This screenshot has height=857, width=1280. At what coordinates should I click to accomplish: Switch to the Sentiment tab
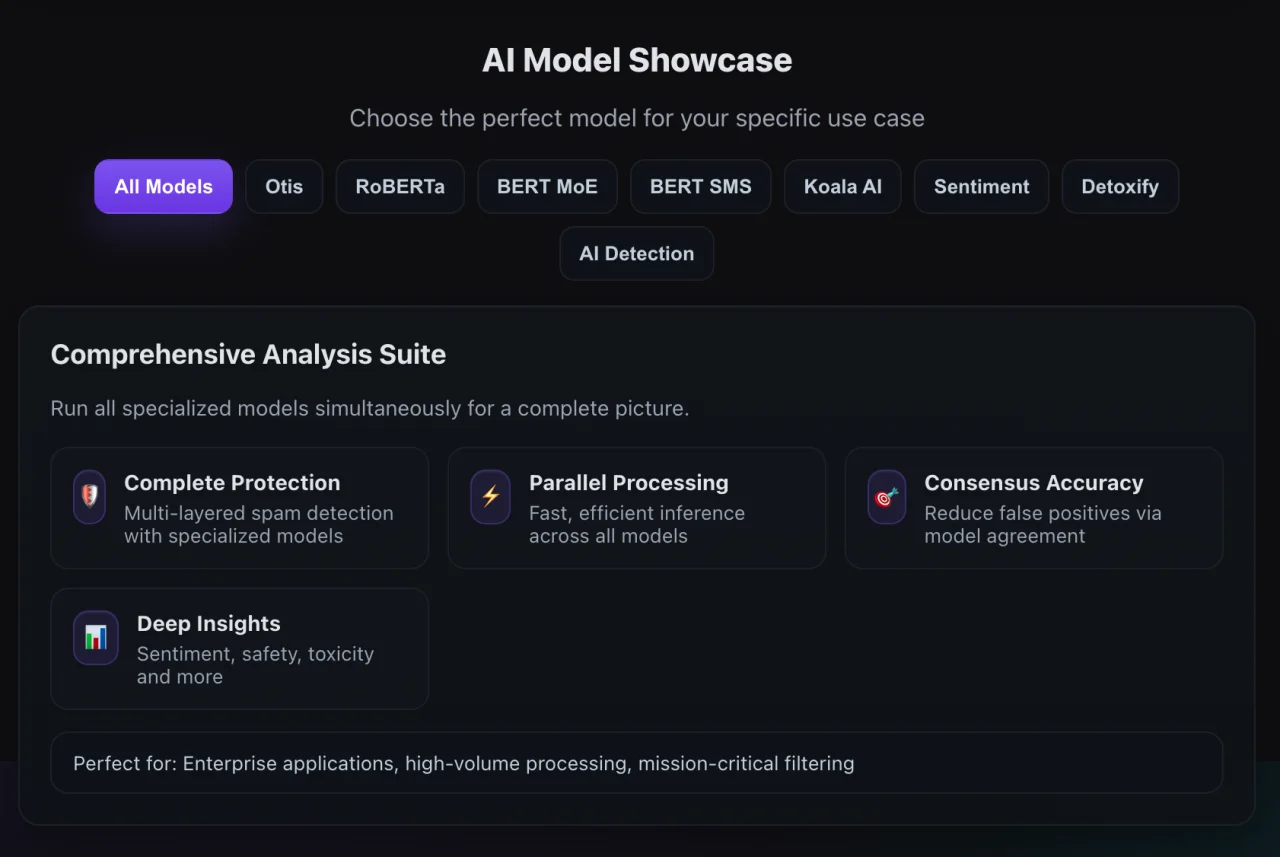[x=981, y=187]
